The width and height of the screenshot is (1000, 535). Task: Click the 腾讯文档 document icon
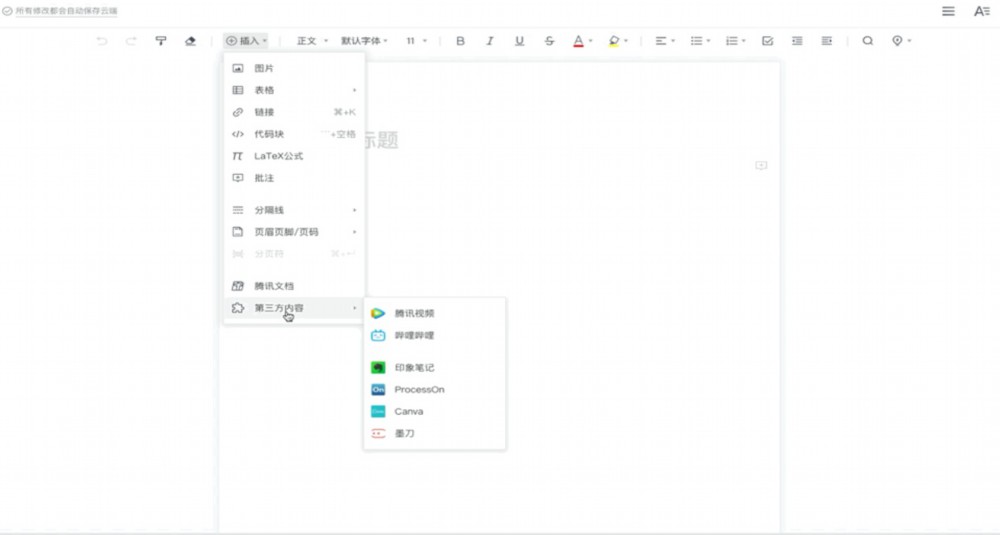pyautogui.click(x=238, y=286)
